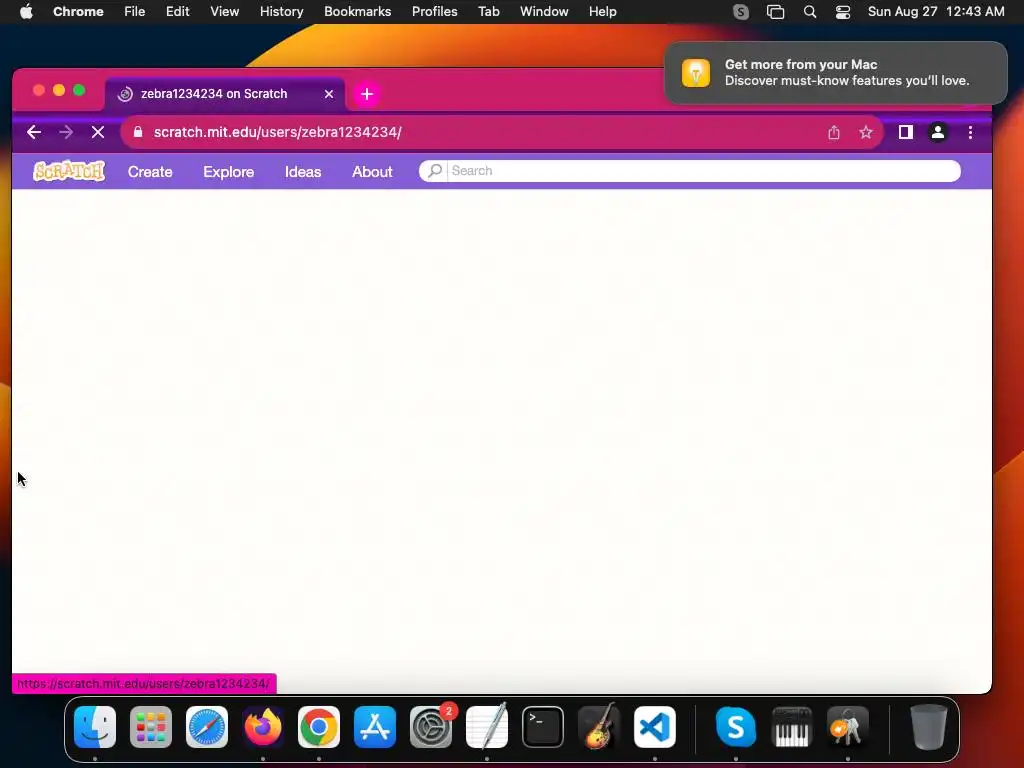Image resolution: width=1024 pixels, height=768 pixels.
Task: Open the piano keyboard app in the Dock
Action: pyautogui.click(x=792, y=727)
